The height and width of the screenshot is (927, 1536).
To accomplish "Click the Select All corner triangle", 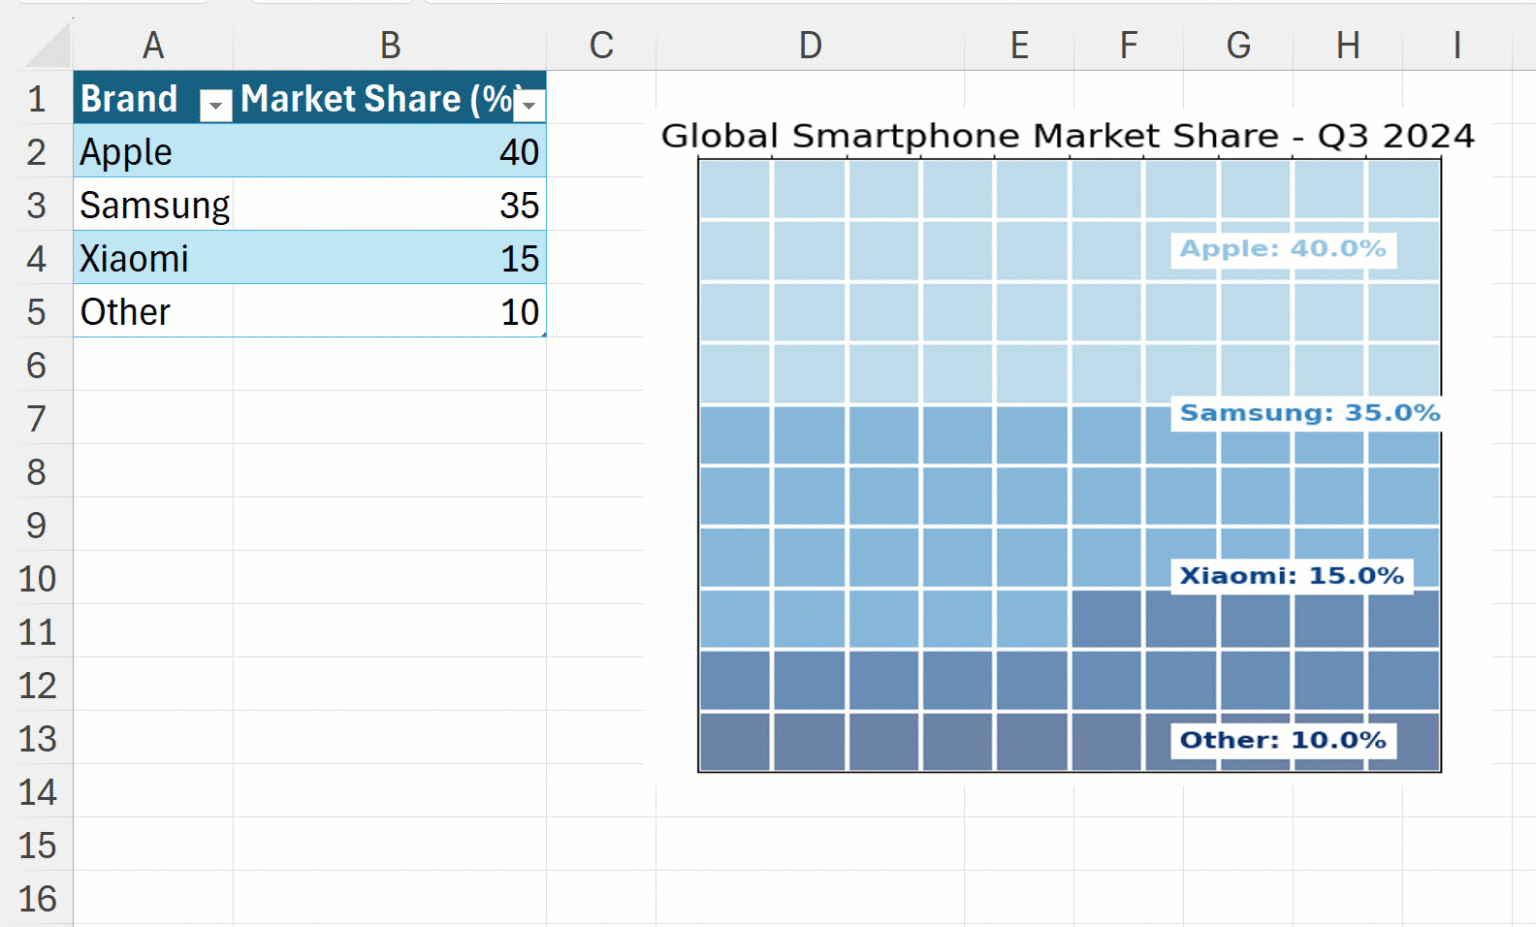I will (x=47, y=46).
